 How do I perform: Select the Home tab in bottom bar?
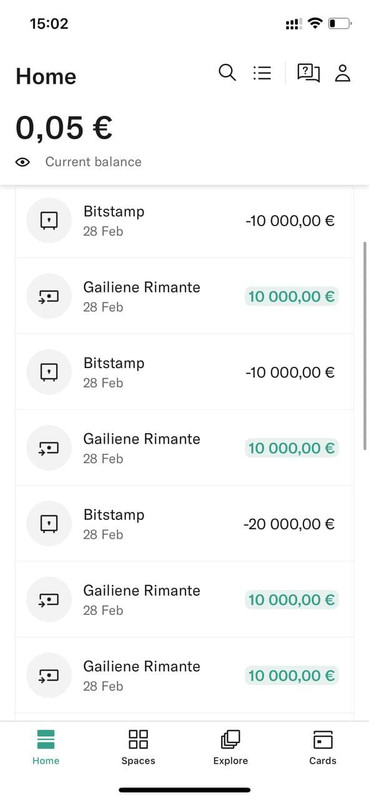tap(46, 747)
